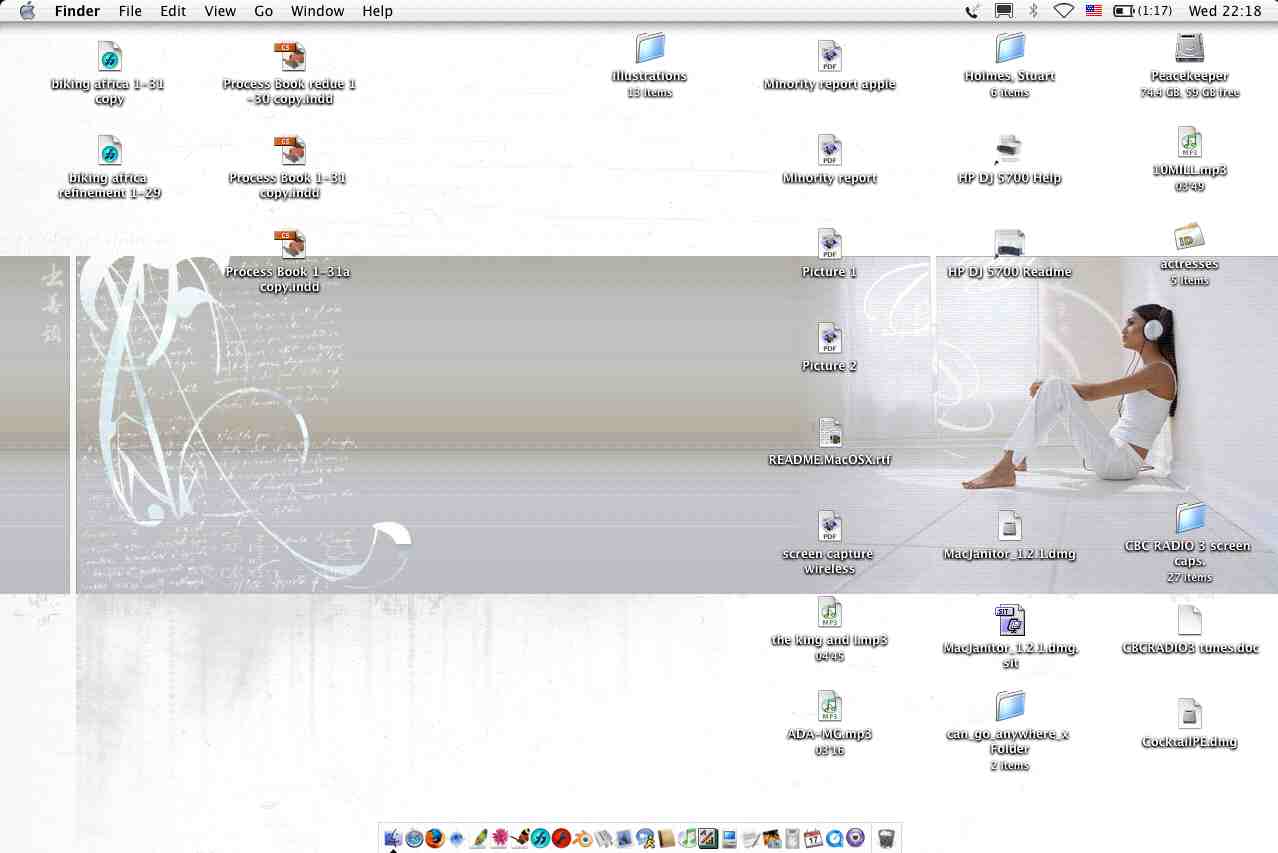This screenshot has height=853, width=1278.
Task: Open the Apple menu
Action: [27, 11]
